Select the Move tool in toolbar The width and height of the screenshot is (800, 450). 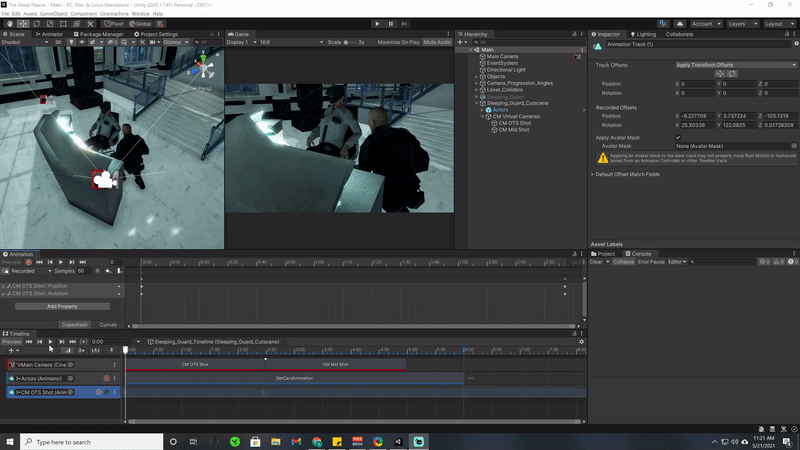[x=22, y=23]
